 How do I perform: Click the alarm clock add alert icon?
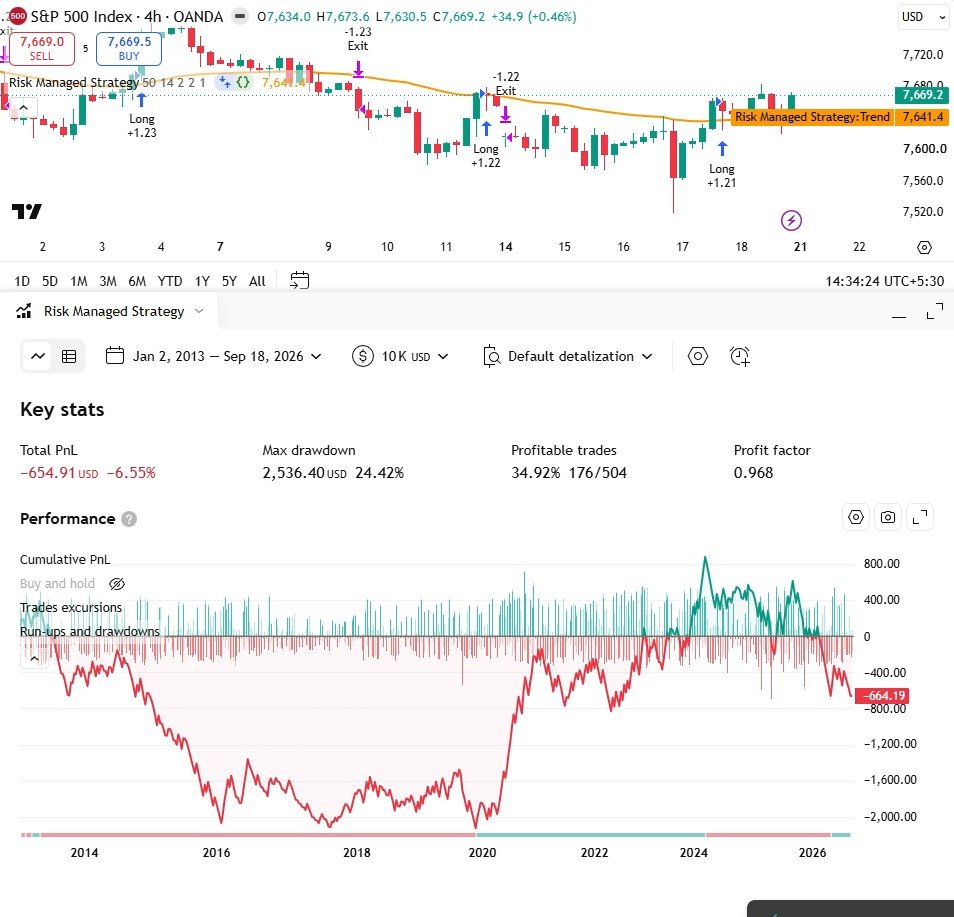coord(740,356)
